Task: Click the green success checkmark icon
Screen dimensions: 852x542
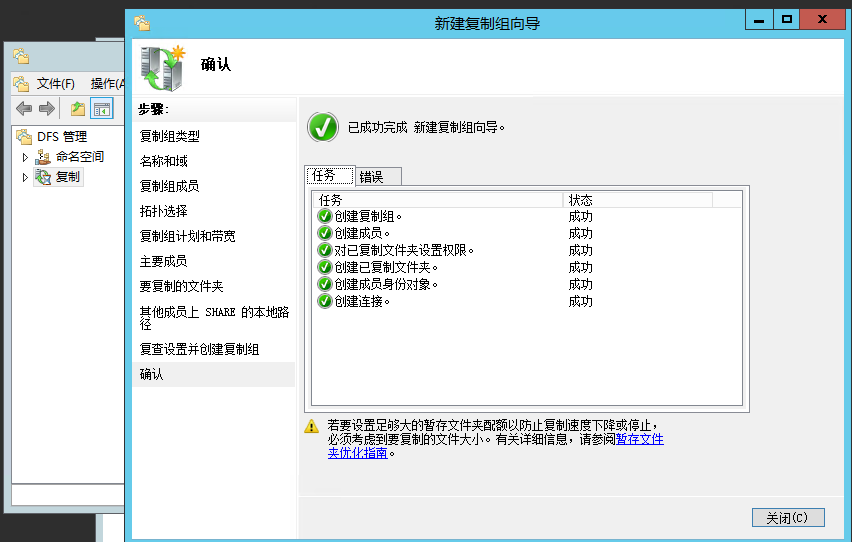Action: [323, 127]
